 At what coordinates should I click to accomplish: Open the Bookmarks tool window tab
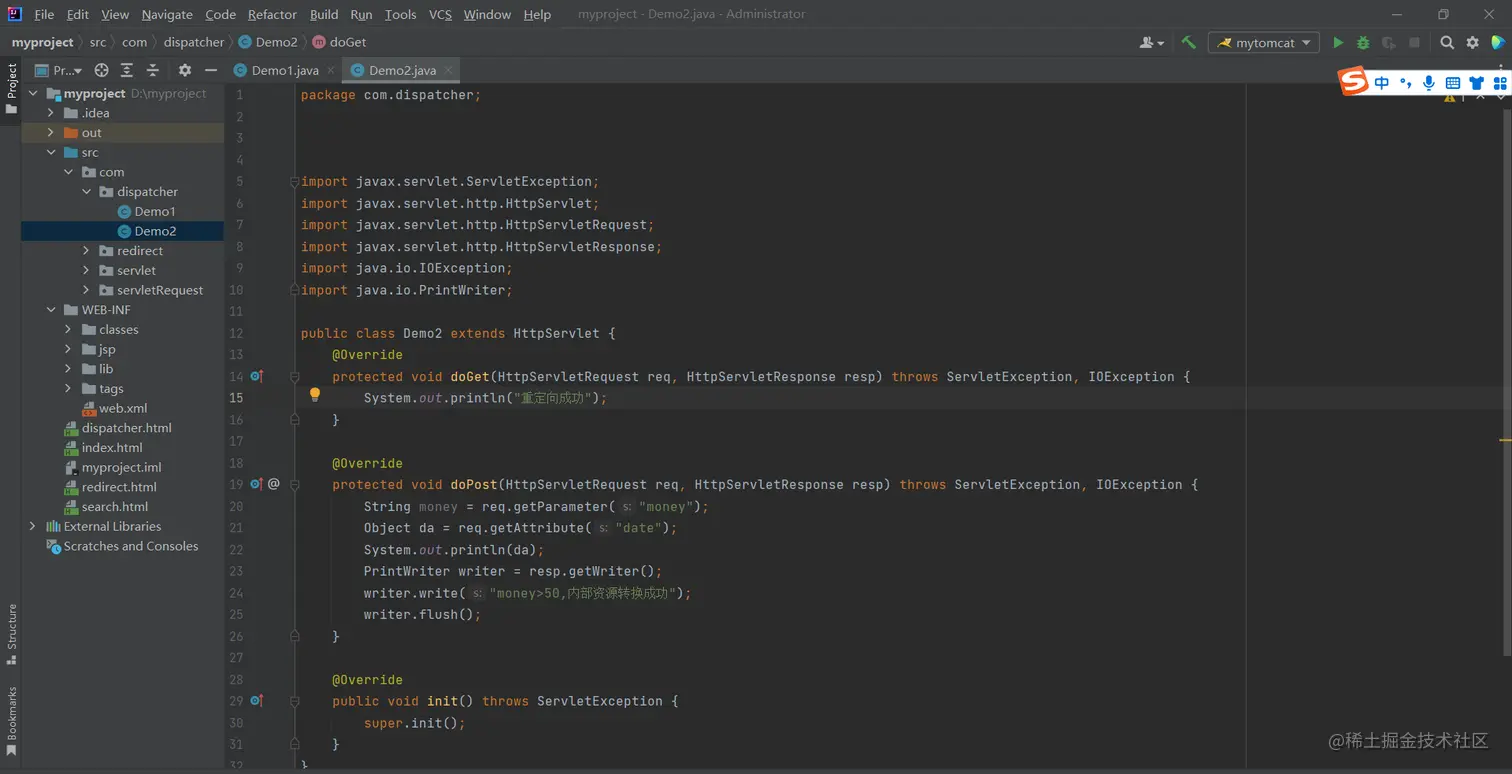coord(11,722)
